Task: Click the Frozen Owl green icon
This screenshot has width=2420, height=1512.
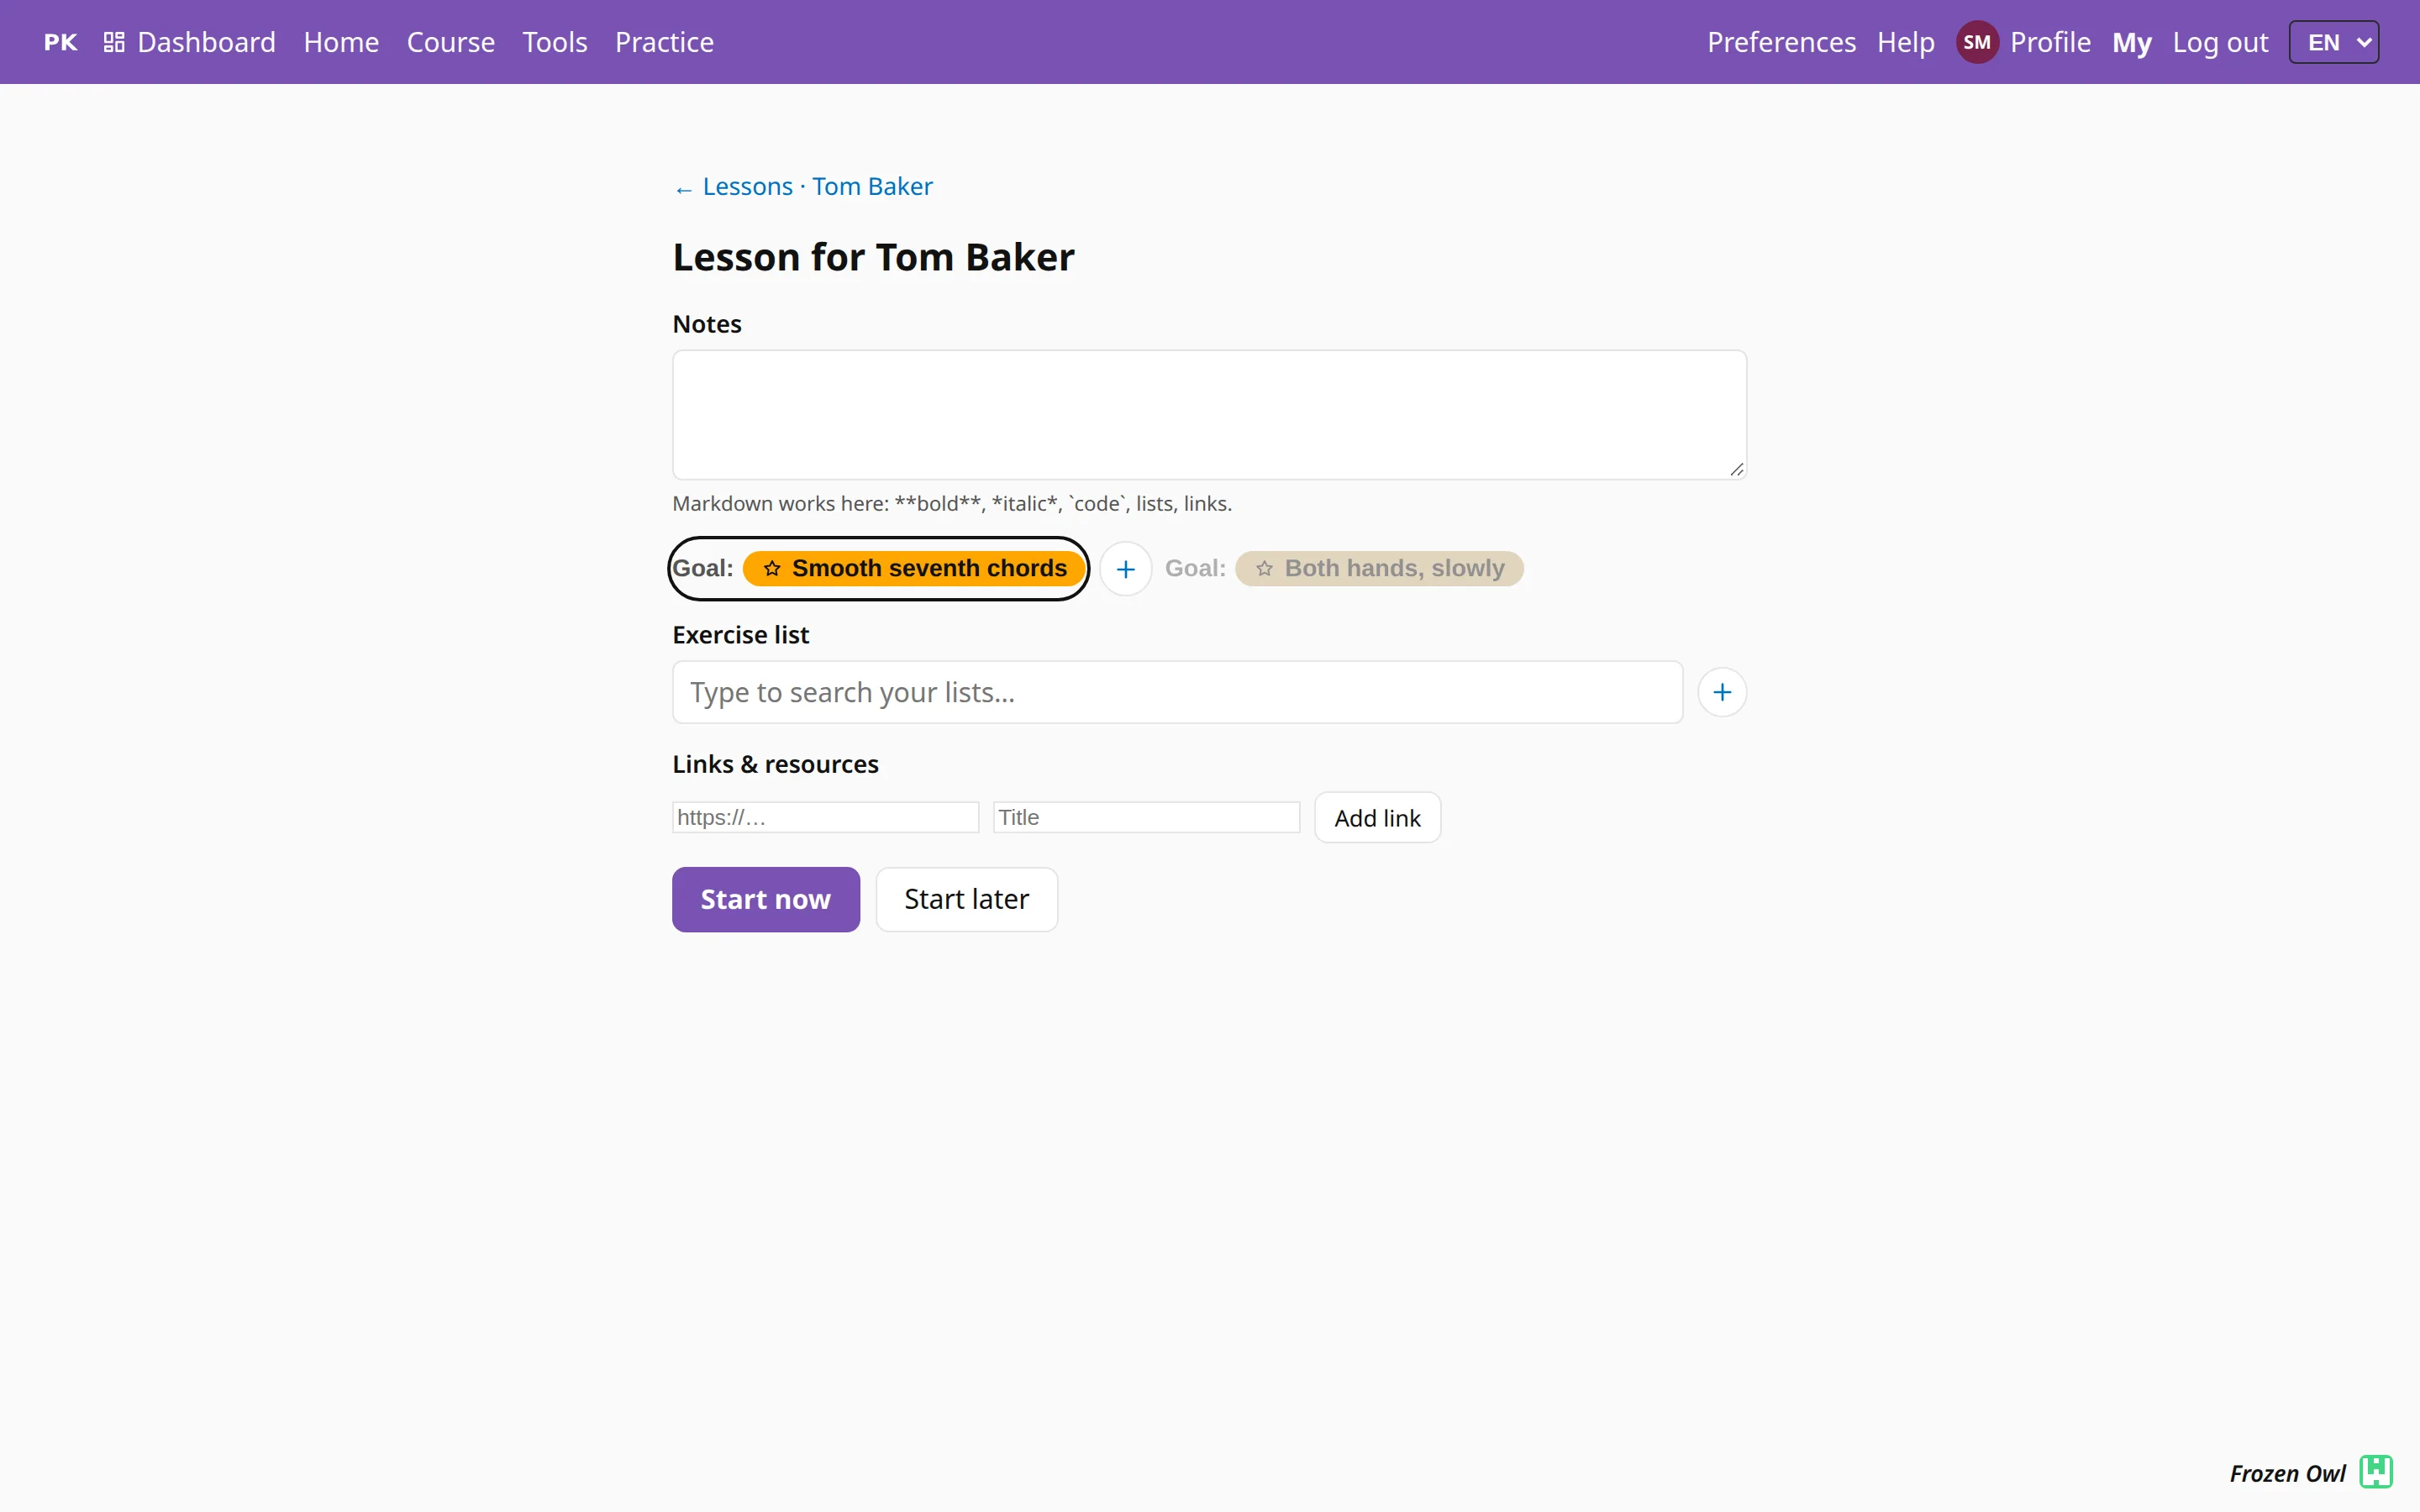Action: (2375, 1472)
